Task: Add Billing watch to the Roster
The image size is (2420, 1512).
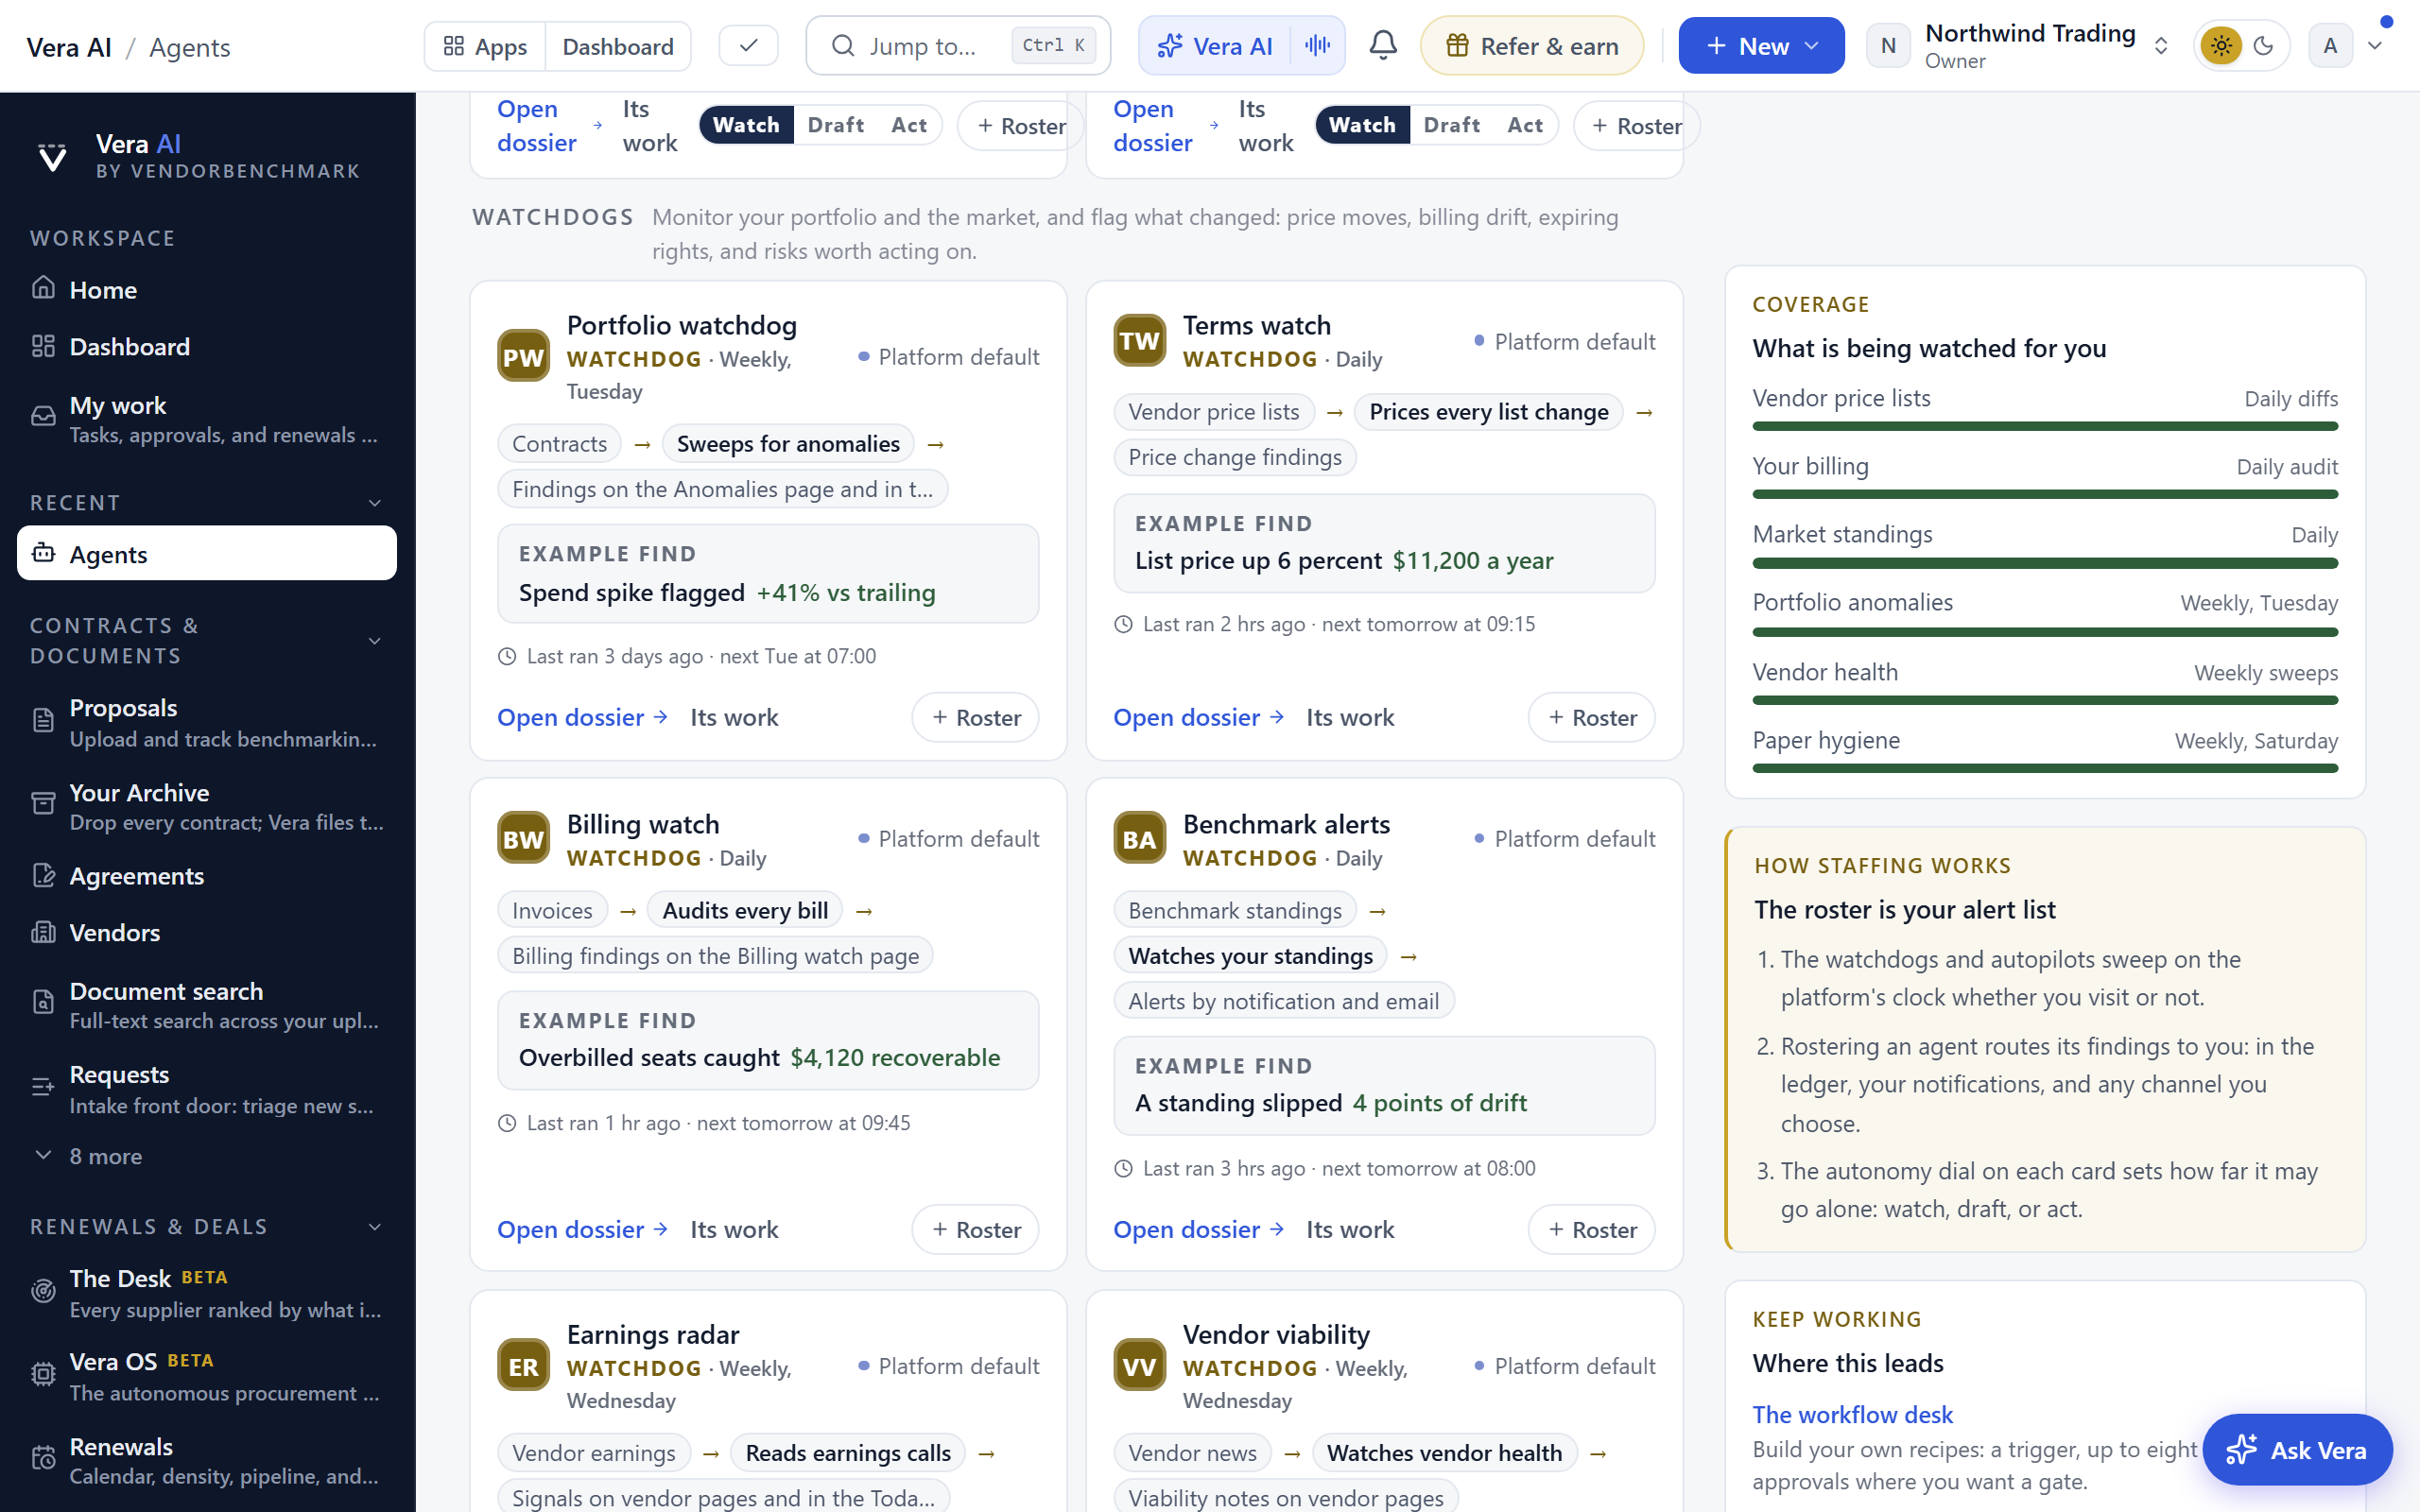Action: [975, 1229]
